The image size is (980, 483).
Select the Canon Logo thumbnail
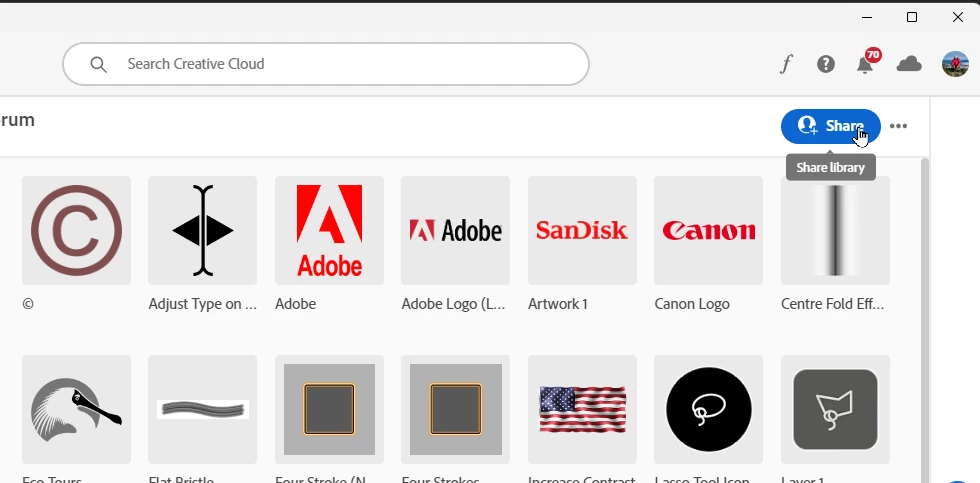[x=709, y=231]
